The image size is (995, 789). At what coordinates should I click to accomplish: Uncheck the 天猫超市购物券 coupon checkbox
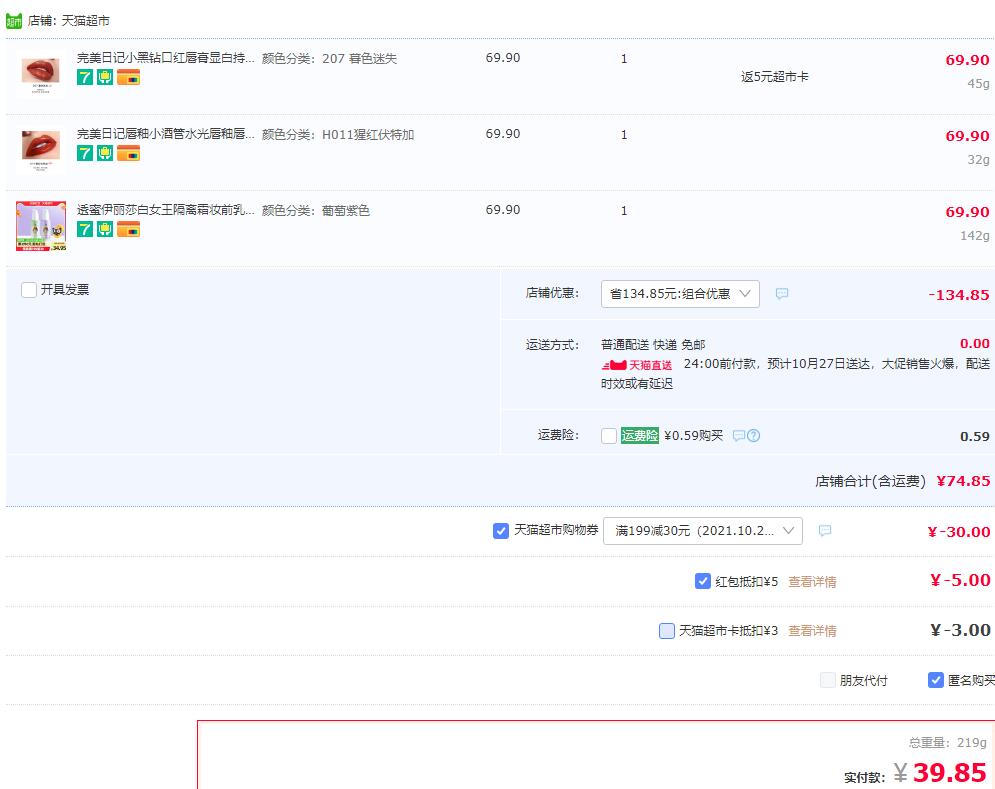click(501, 531)
